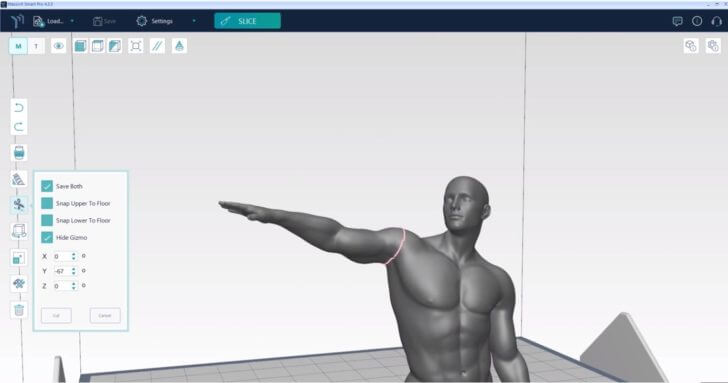Enable Snap Upper To Floor checkbox
728x383 pixels.
pyautogui.click(x=47, y=203)
